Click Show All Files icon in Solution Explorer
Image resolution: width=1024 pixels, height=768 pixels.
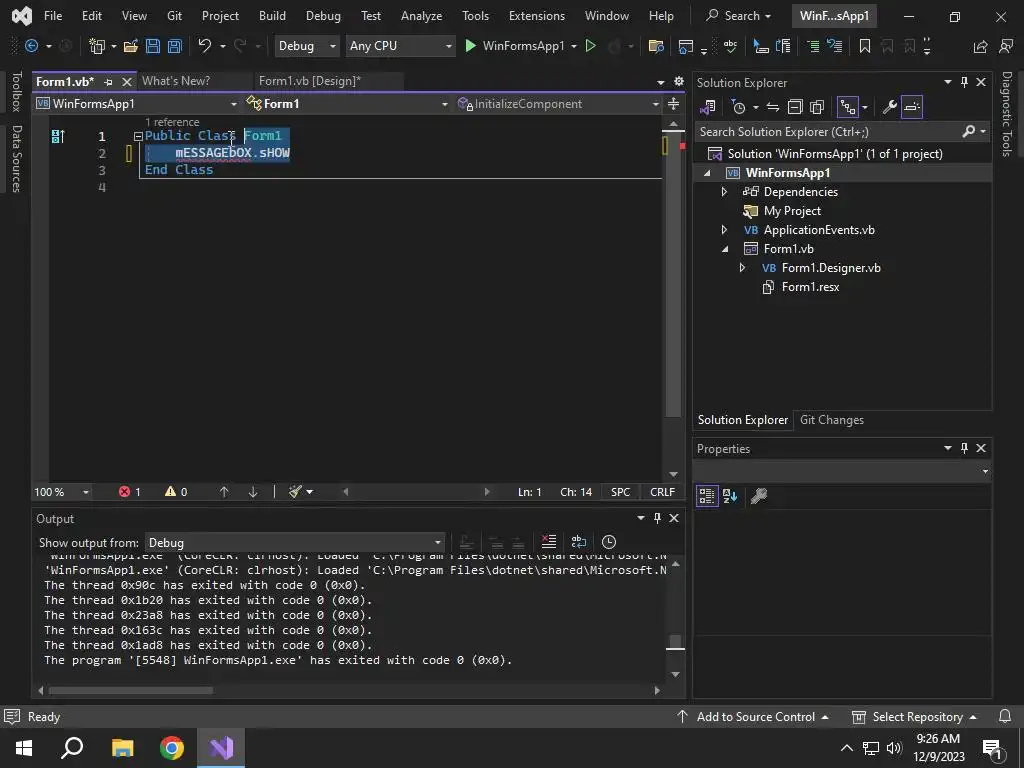pos(816,107)
